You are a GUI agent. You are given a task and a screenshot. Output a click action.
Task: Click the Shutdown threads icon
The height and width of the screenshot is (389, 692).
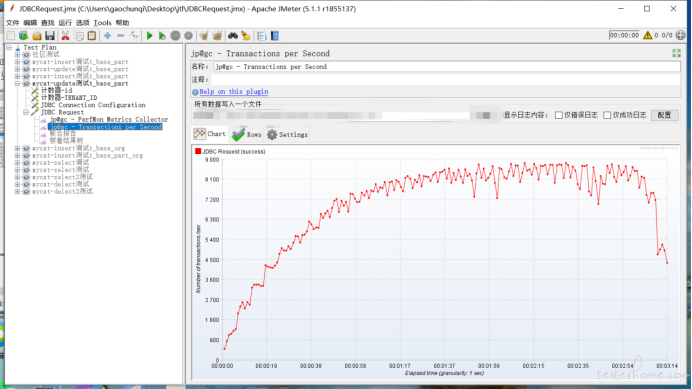188,36
